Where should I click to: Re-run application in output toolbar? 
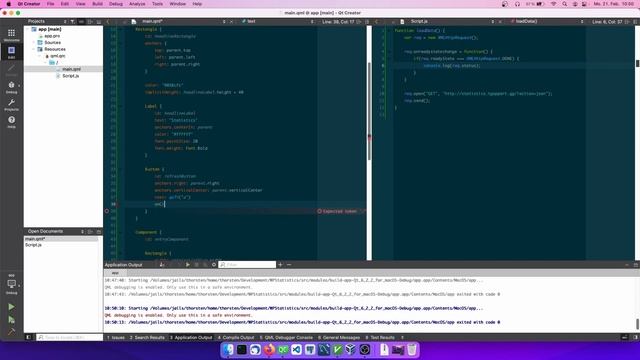point(188,264)
